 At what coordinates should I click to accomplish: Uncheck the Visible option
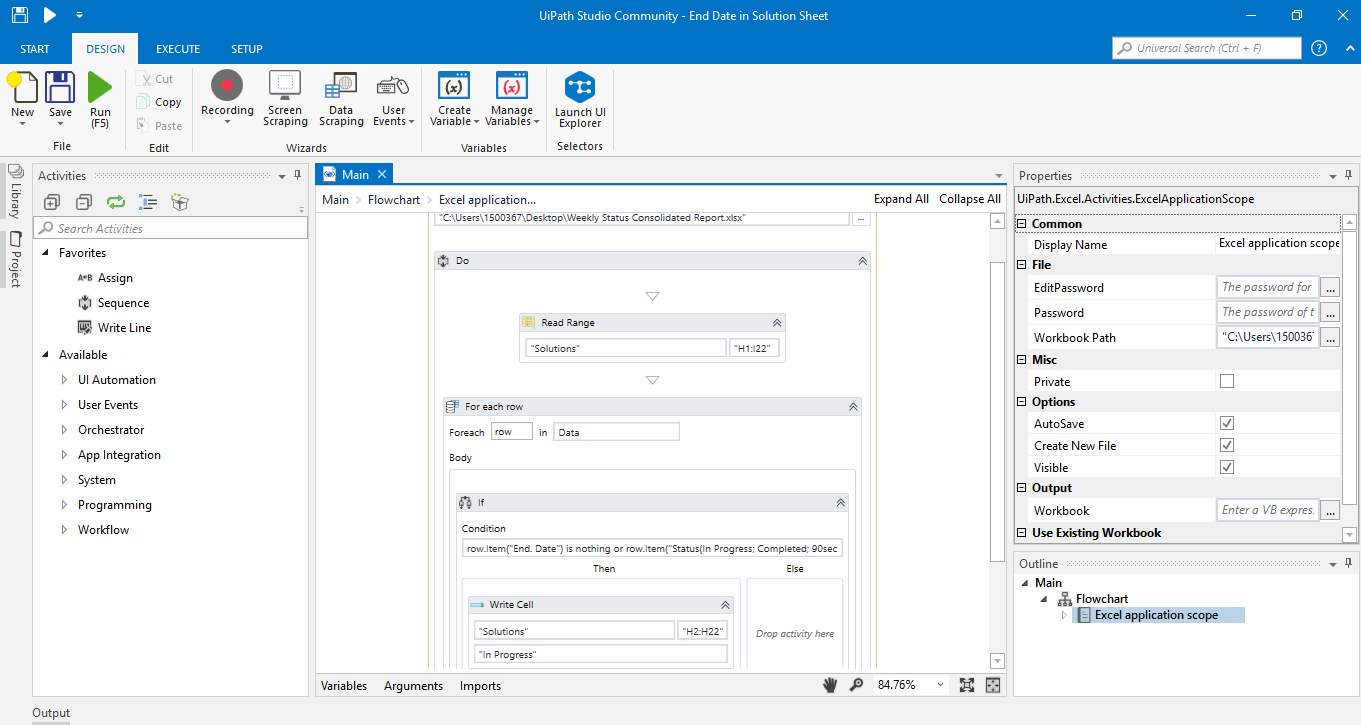(x=1227, y=467)
